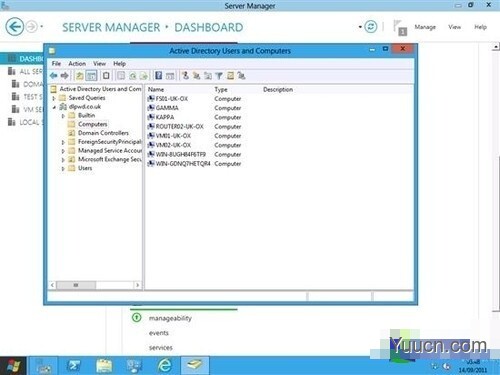This screenshot has width=500, height=375.
Task: Open All Servers in Server Manager sidebar
Action: (x=26, y=71)
